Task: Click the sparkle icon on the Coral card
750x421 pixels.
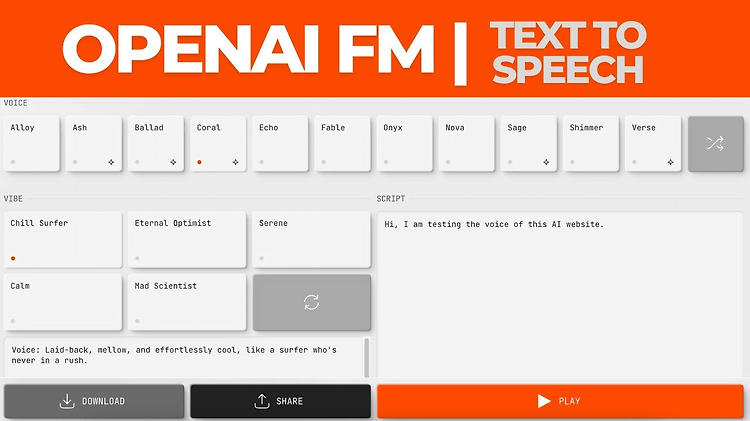Action: point(235,162)
